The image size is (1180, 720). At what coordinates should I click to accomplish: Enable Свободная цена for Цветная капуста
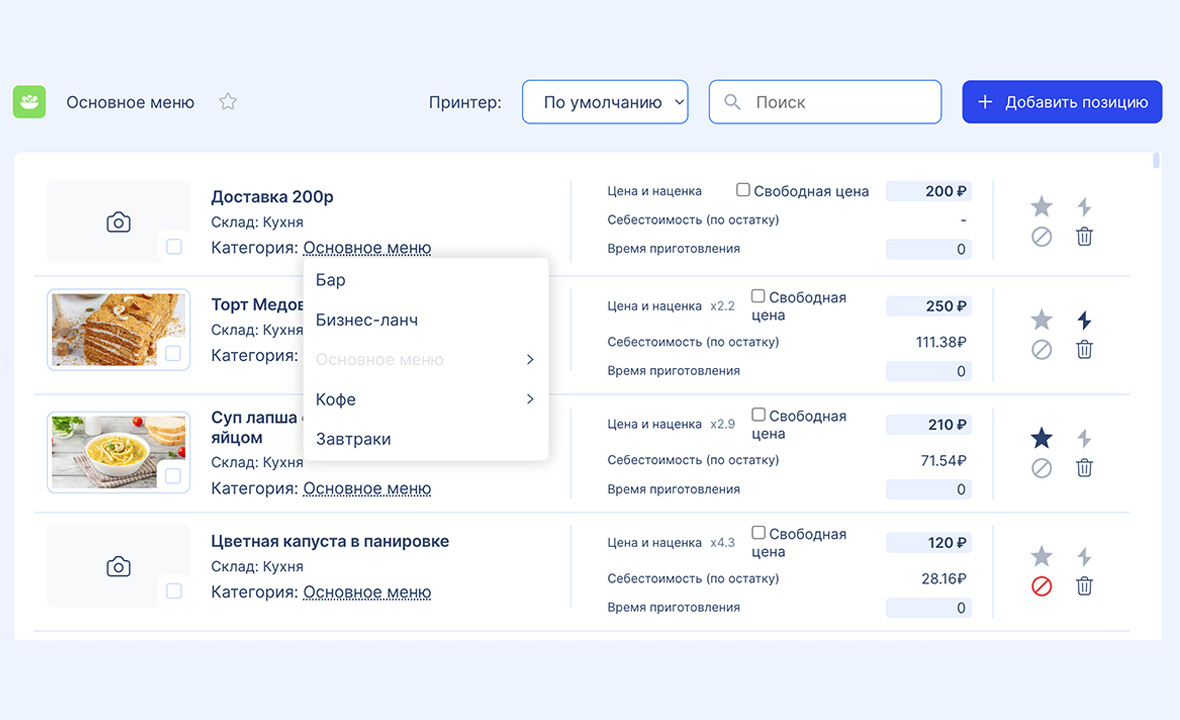[x=758, y=533]
